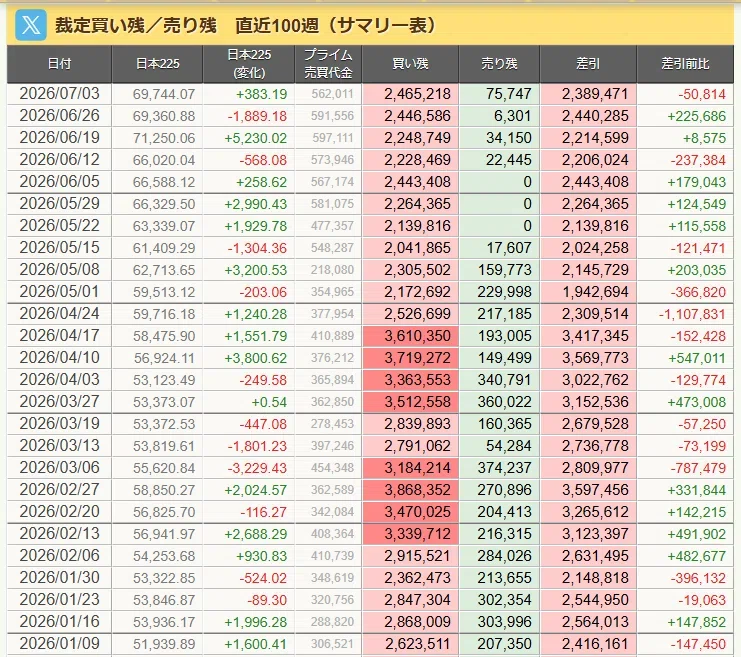The width and height of the screenshot is (741, 657).
Task: Click the date cell 2026/05/08
Action: (x=60, y=269)
